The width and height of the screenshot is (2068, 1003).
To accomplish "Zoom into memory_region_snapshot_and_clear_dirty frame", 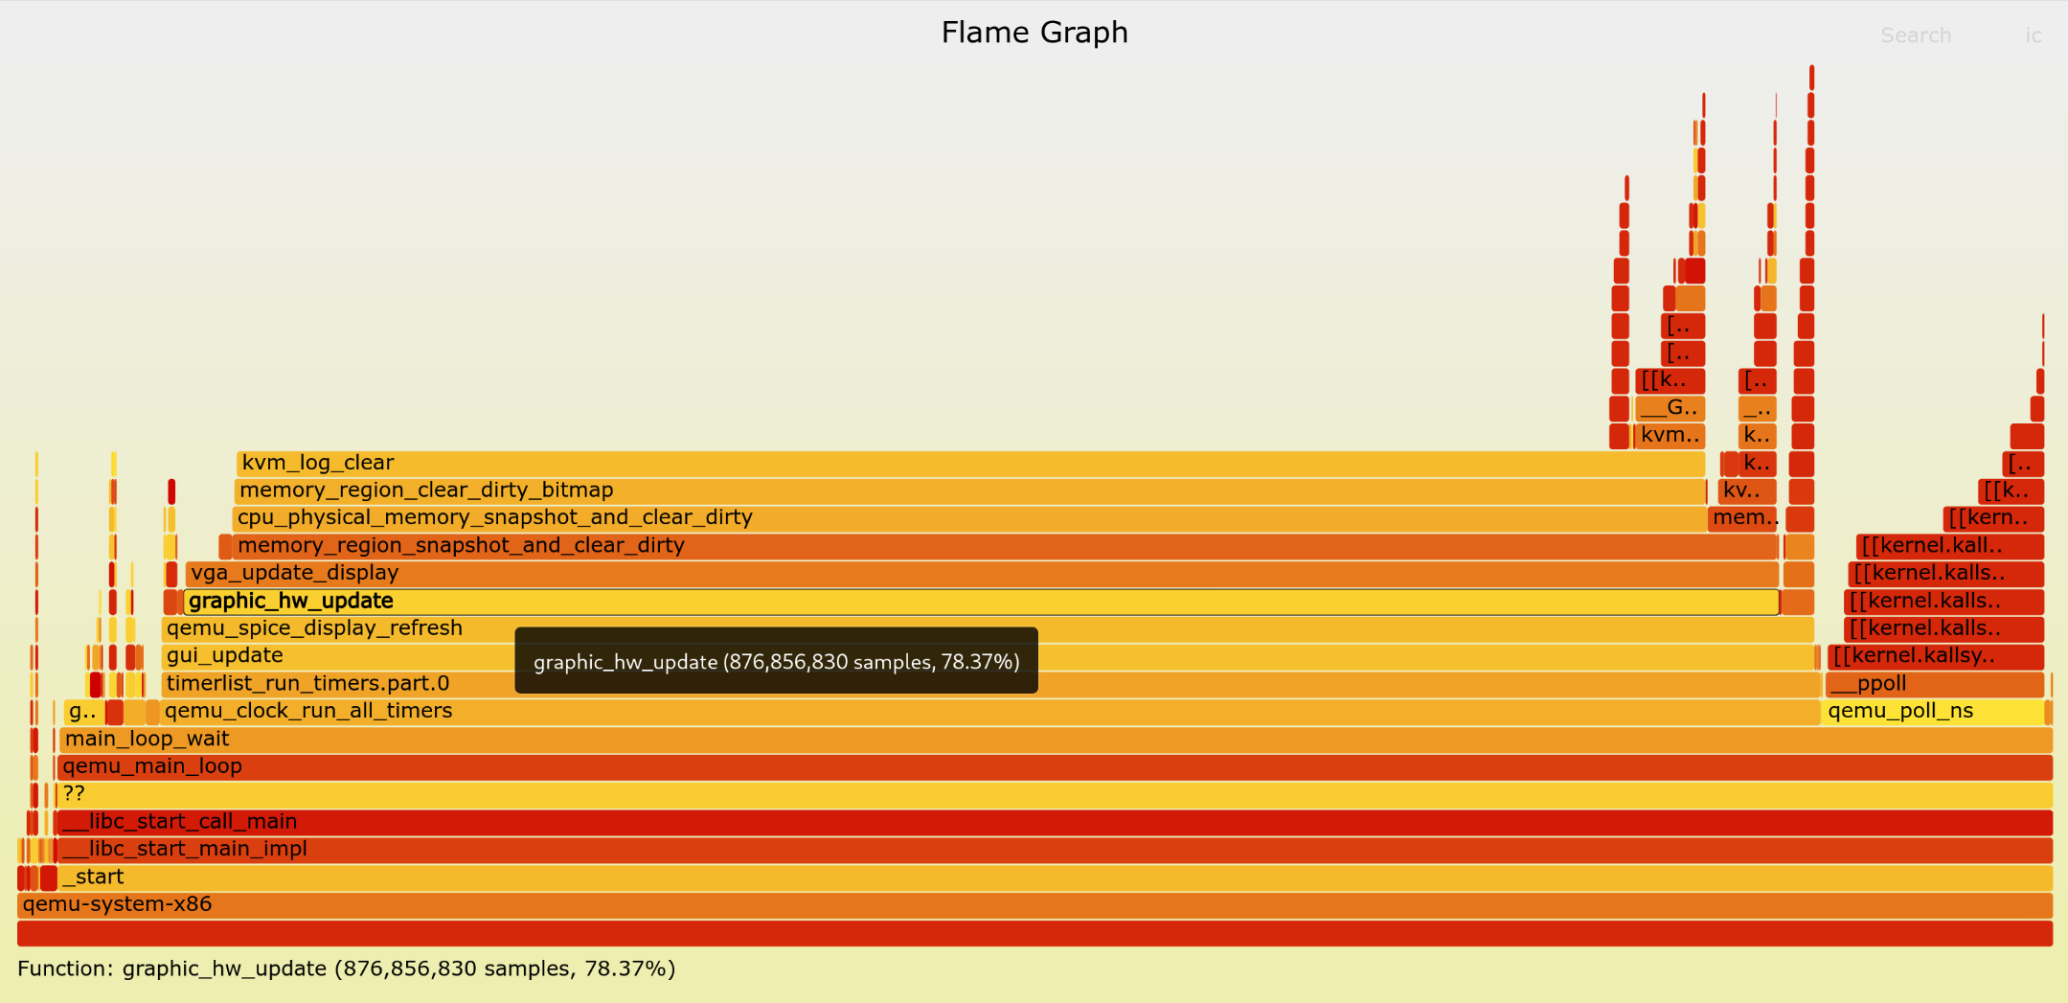I will pos(1000,546).
